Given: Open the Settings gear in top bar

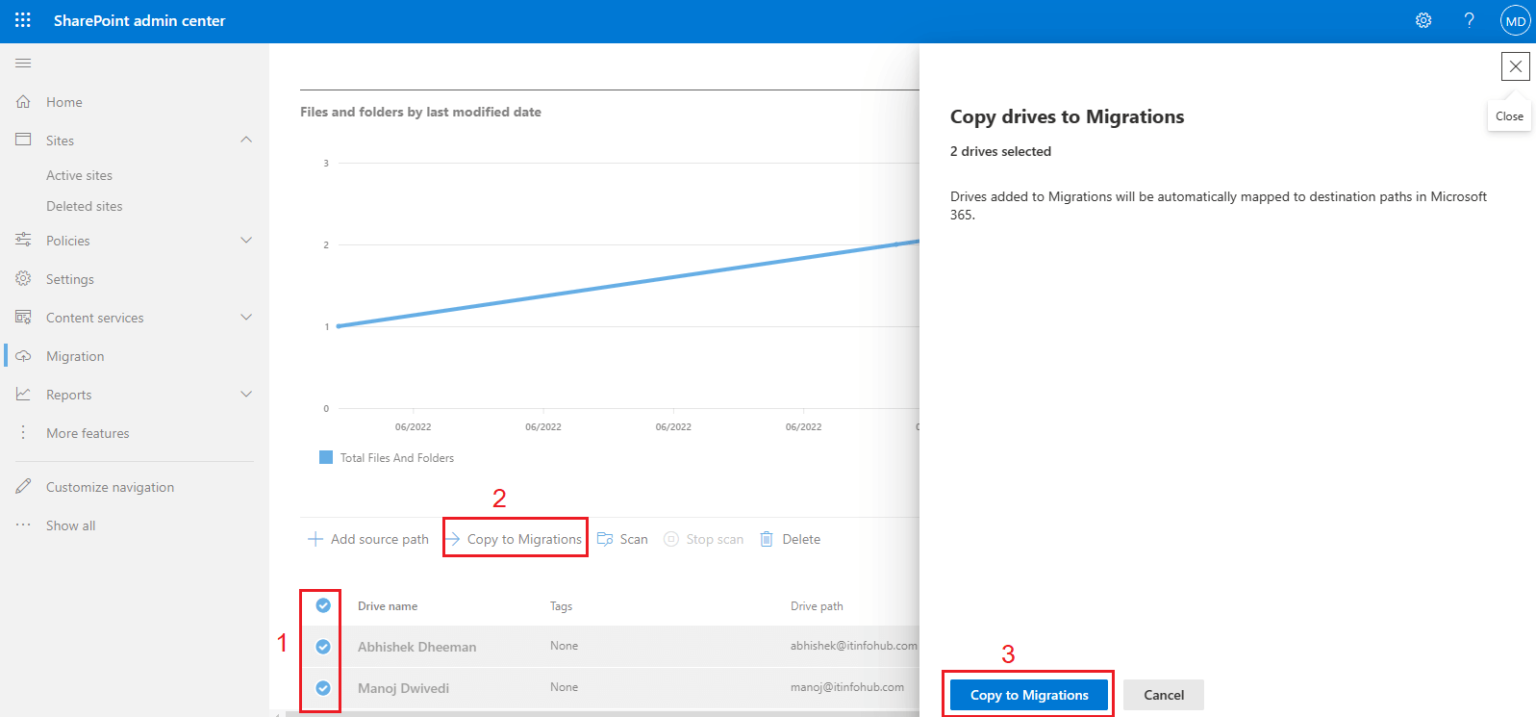Looking at the screenshot, I should [1423, 19].
